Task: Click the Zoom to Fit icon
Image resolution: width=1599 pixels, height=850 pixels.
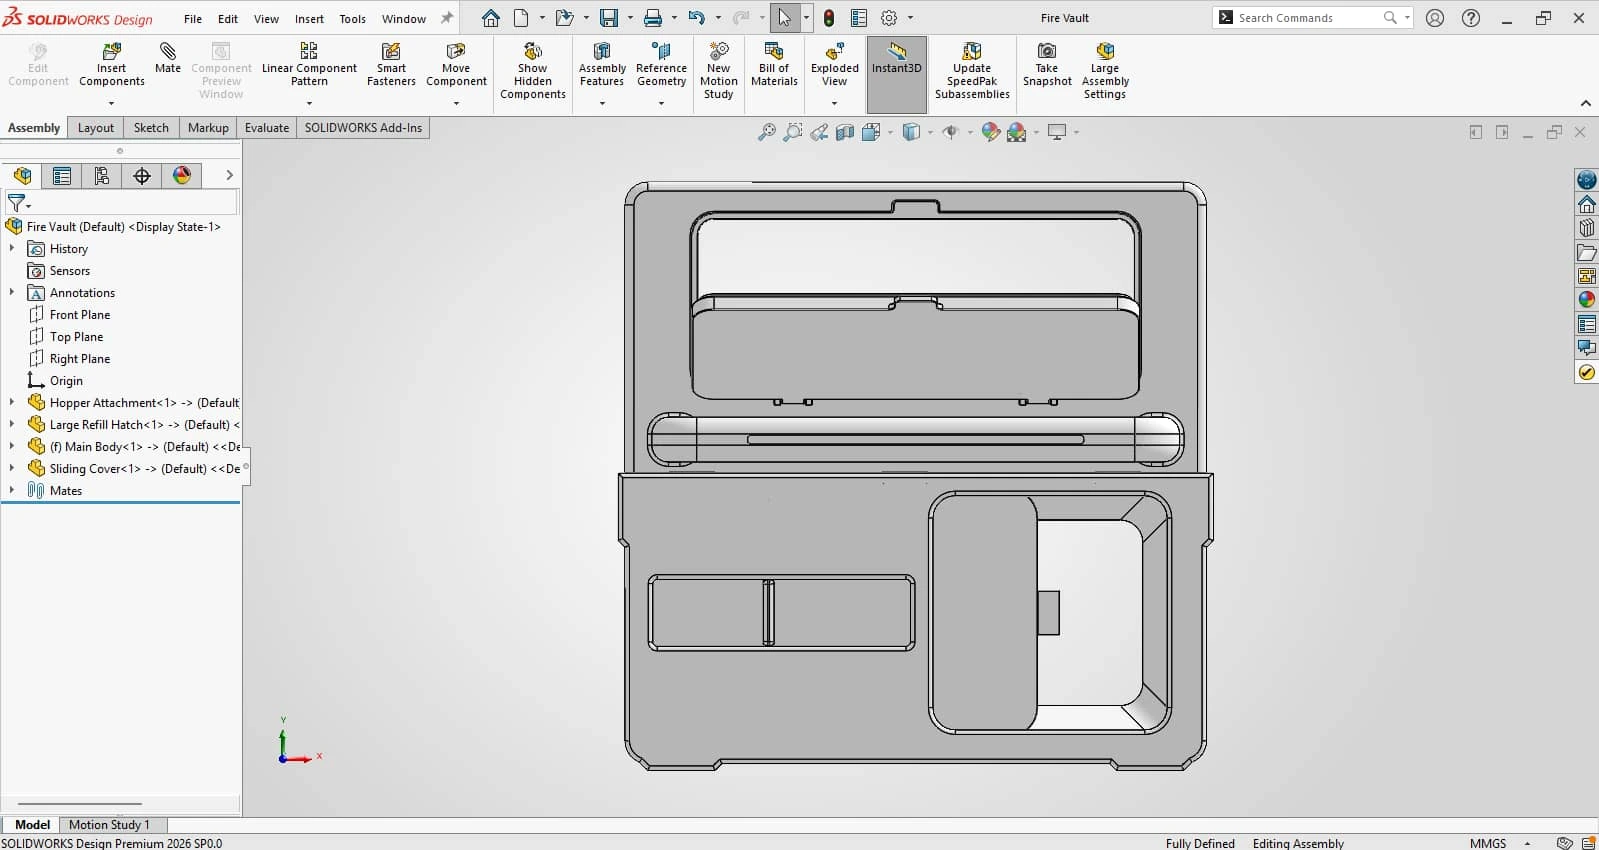Action: click(767, 132)
